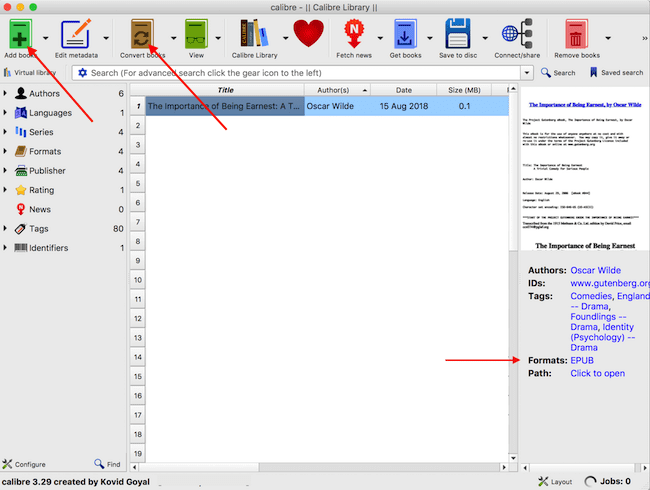Open the search history dropdown

click(526, 73)
